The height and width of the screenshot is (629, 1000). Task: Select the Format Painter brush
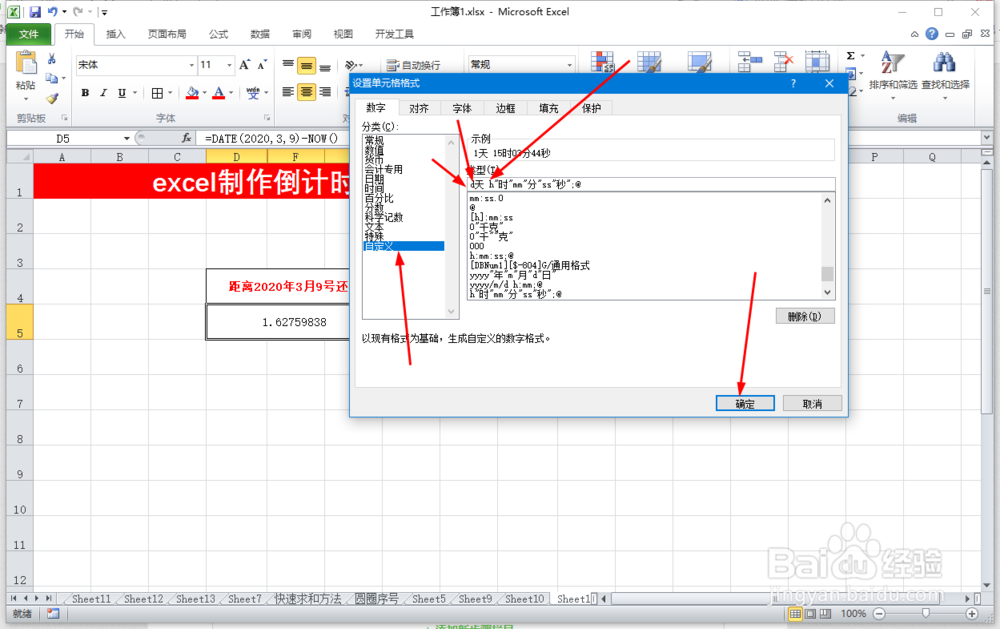[x=52, y=98]
